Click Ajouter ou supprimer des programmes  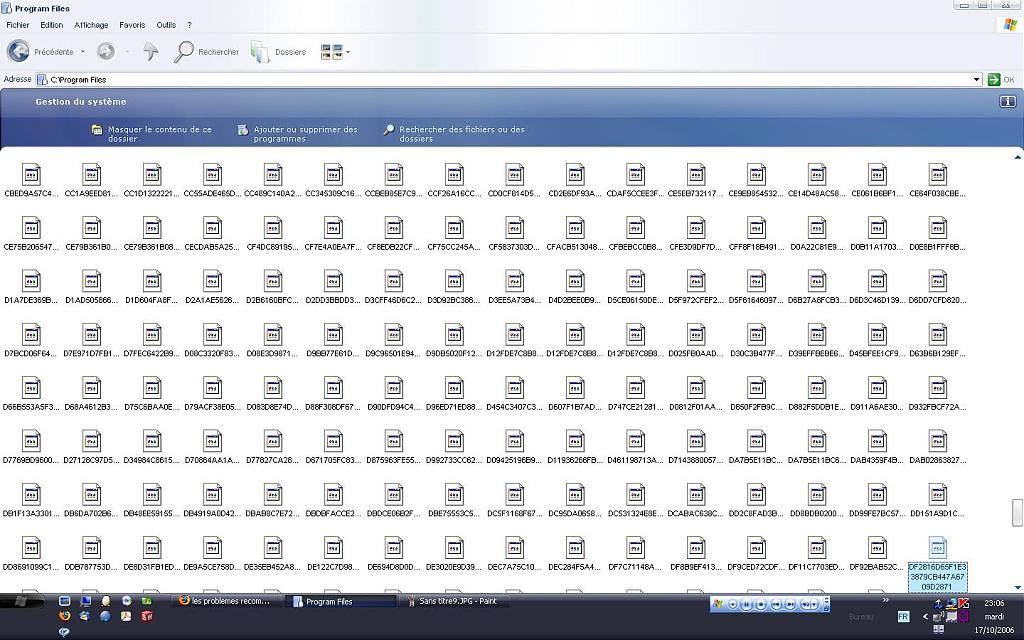pos(298,134)
